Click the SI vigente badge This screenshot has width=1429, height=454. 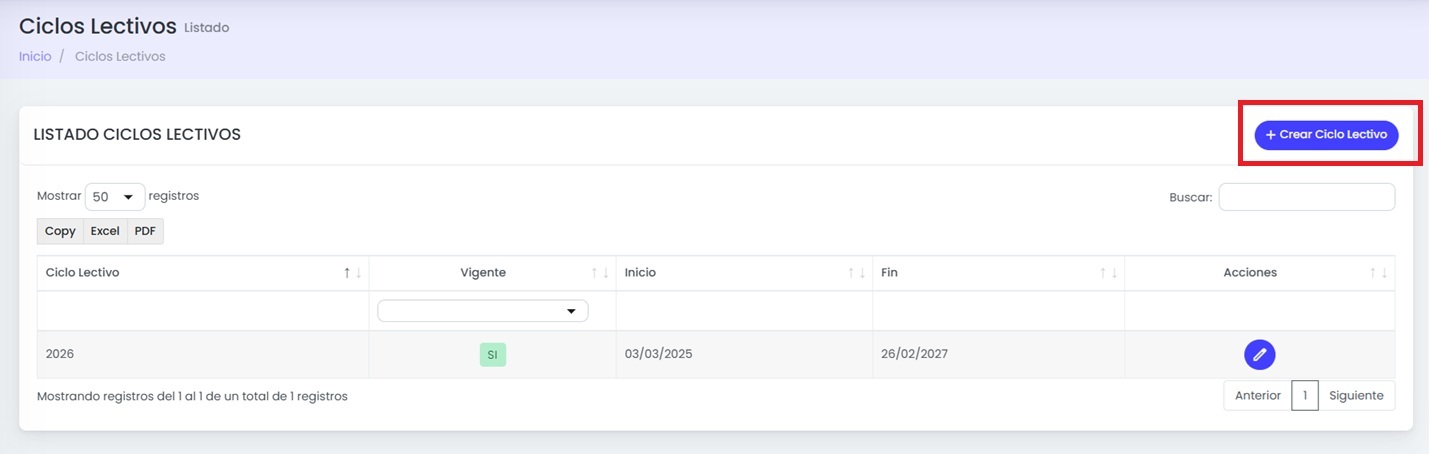pos(492,355)
